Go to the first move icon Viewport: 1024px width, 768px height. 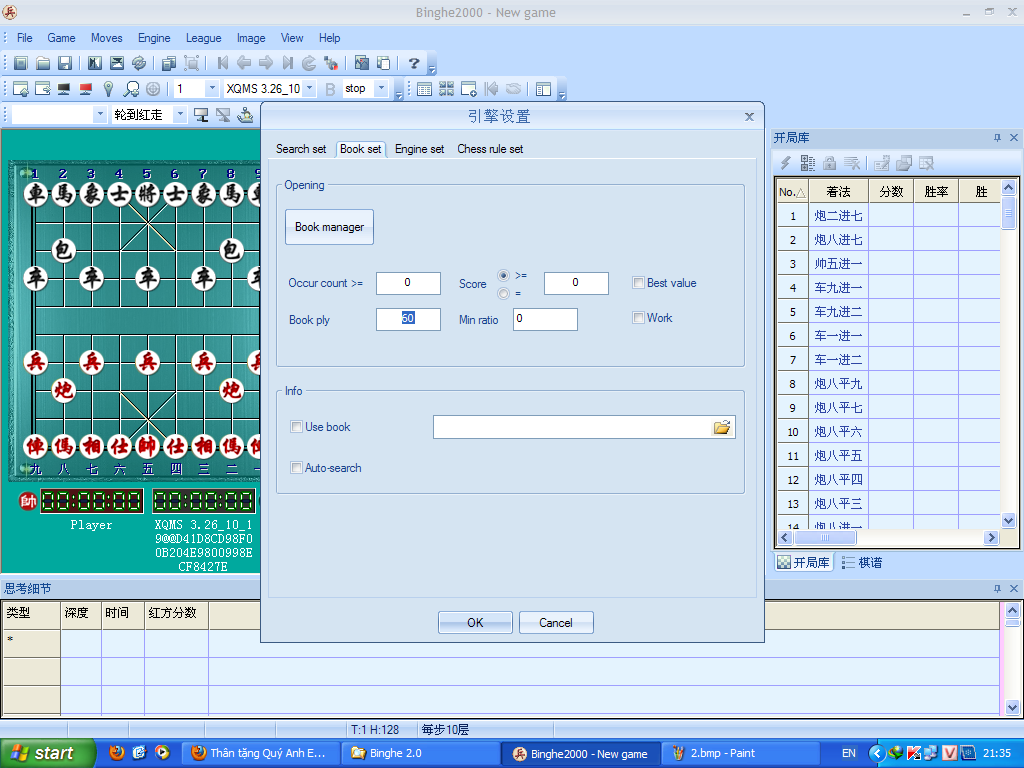tap(223, 63)
